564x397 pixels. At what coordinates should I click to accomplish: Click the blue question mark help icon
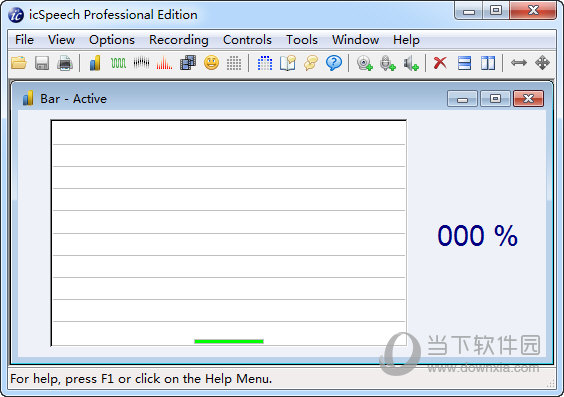(x=334, y=63)
